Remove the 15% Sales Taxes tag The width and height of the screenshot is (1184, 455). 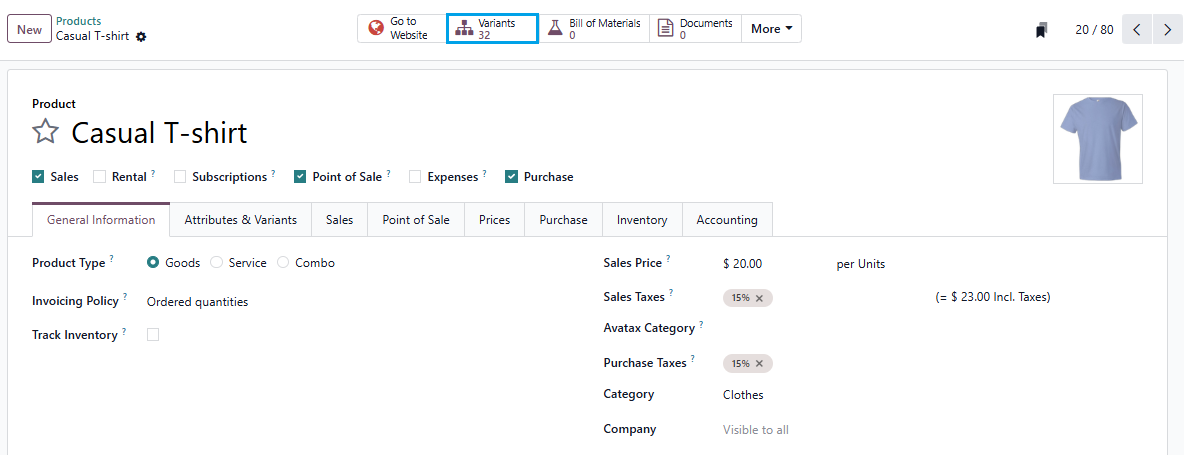(759, 298)
